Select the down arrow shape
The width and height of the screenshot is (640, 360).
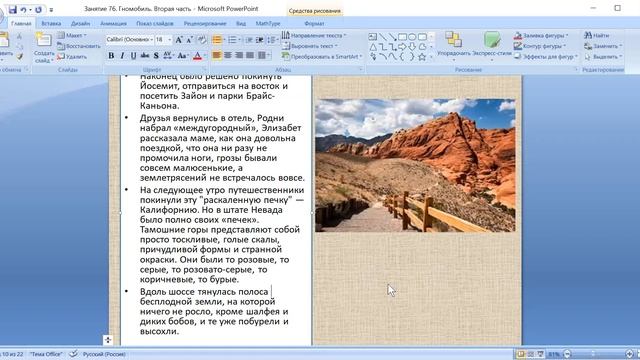(x=412, y=47)
